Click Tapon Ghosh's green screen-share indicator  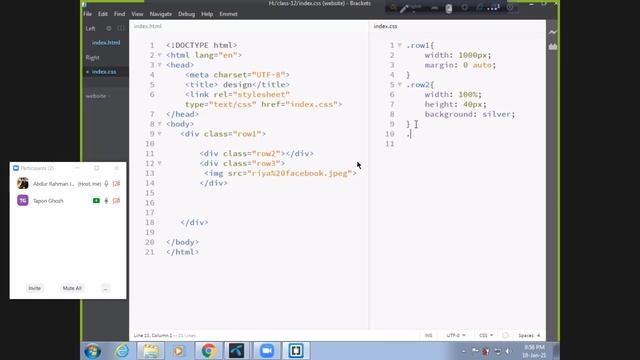pyautogui.click(x=96, y=200)
